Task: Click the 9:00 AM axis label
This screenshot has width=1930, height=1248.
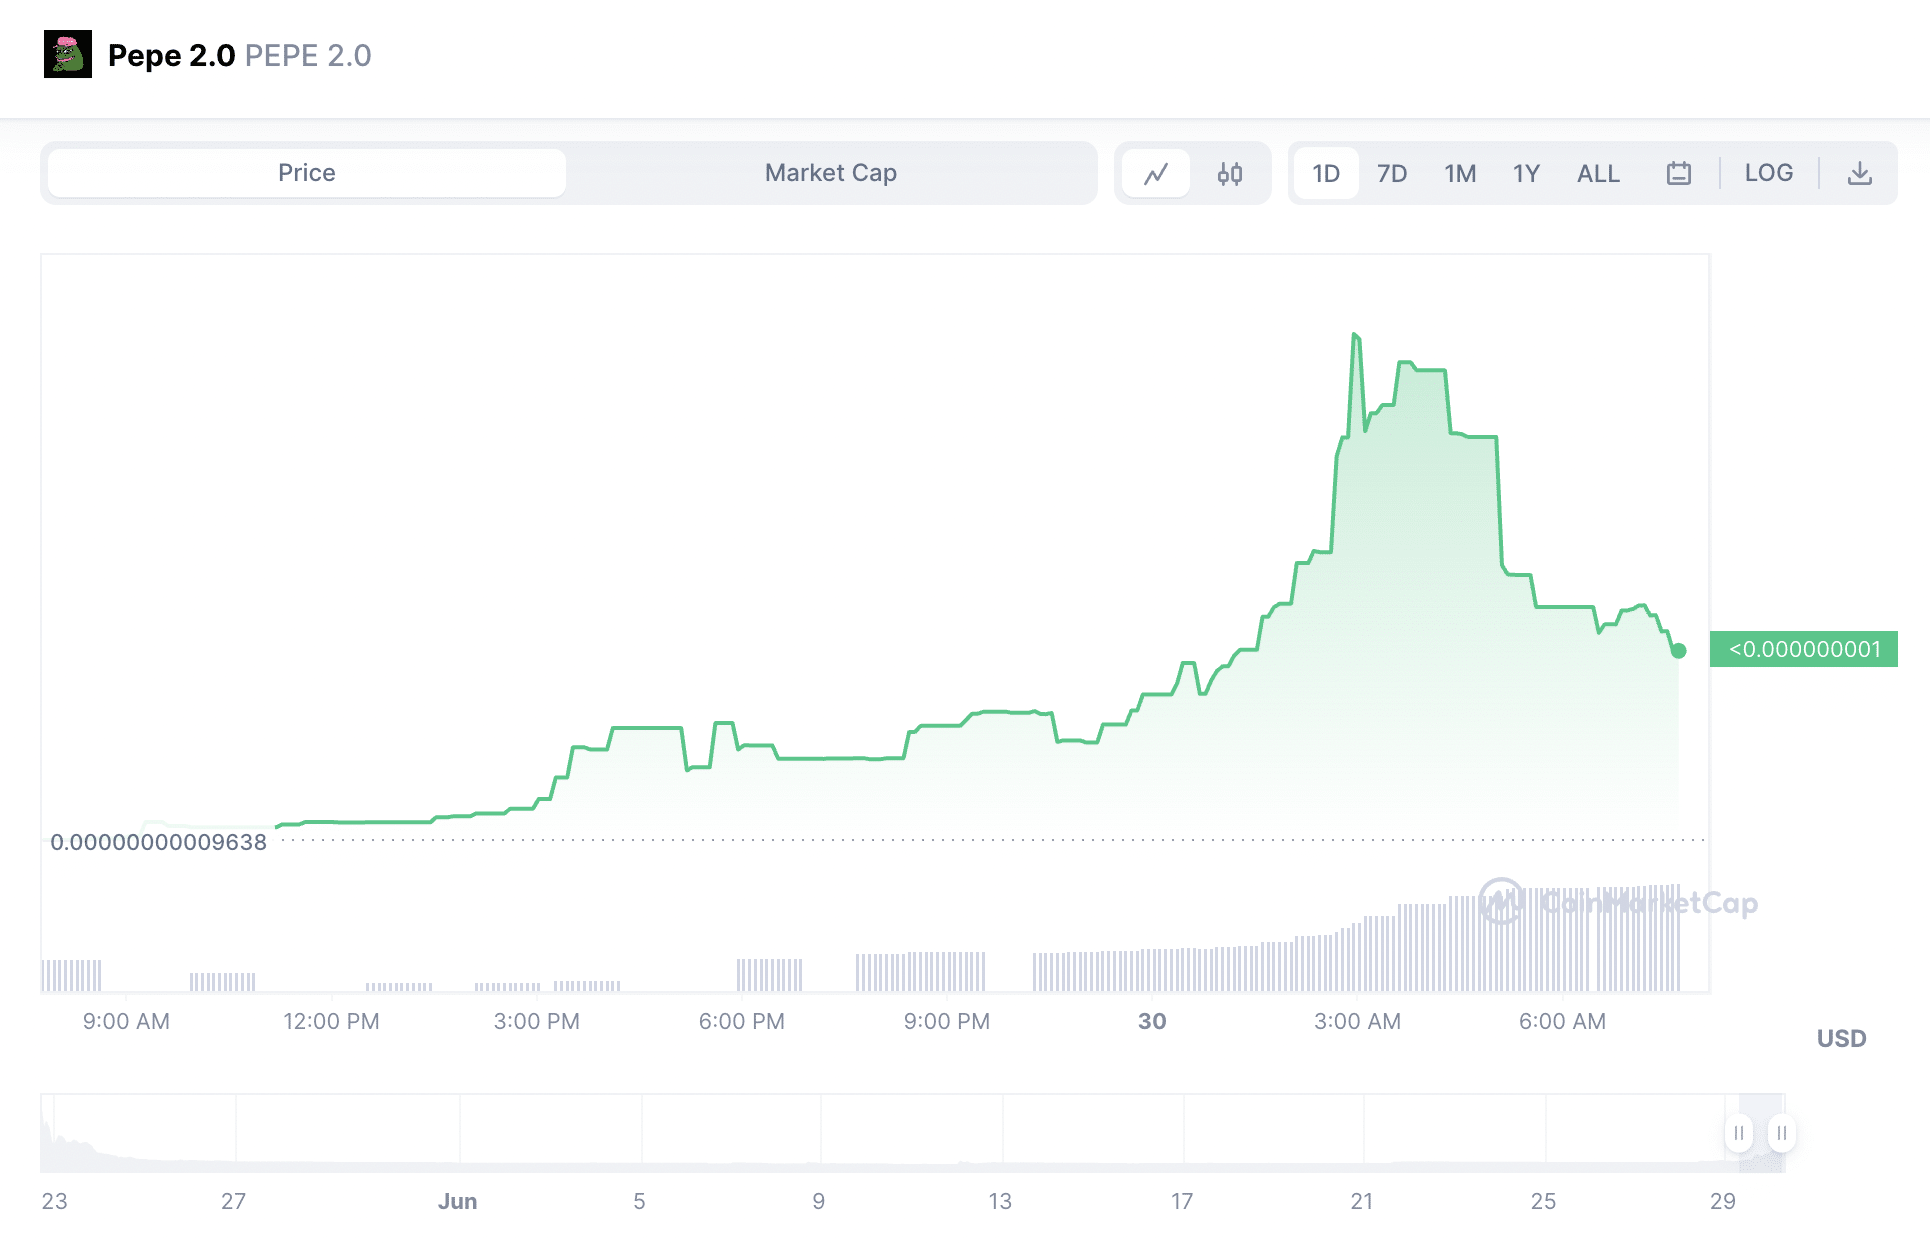Action: coord(126,1021)
